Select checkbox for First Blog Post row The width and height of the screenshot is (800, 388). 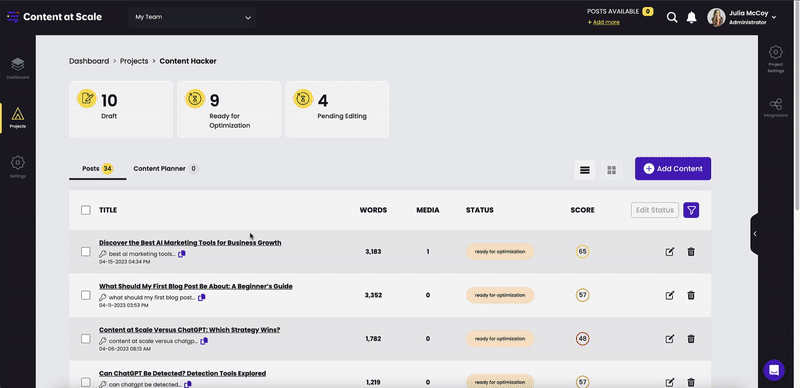[x=86, y=295]
